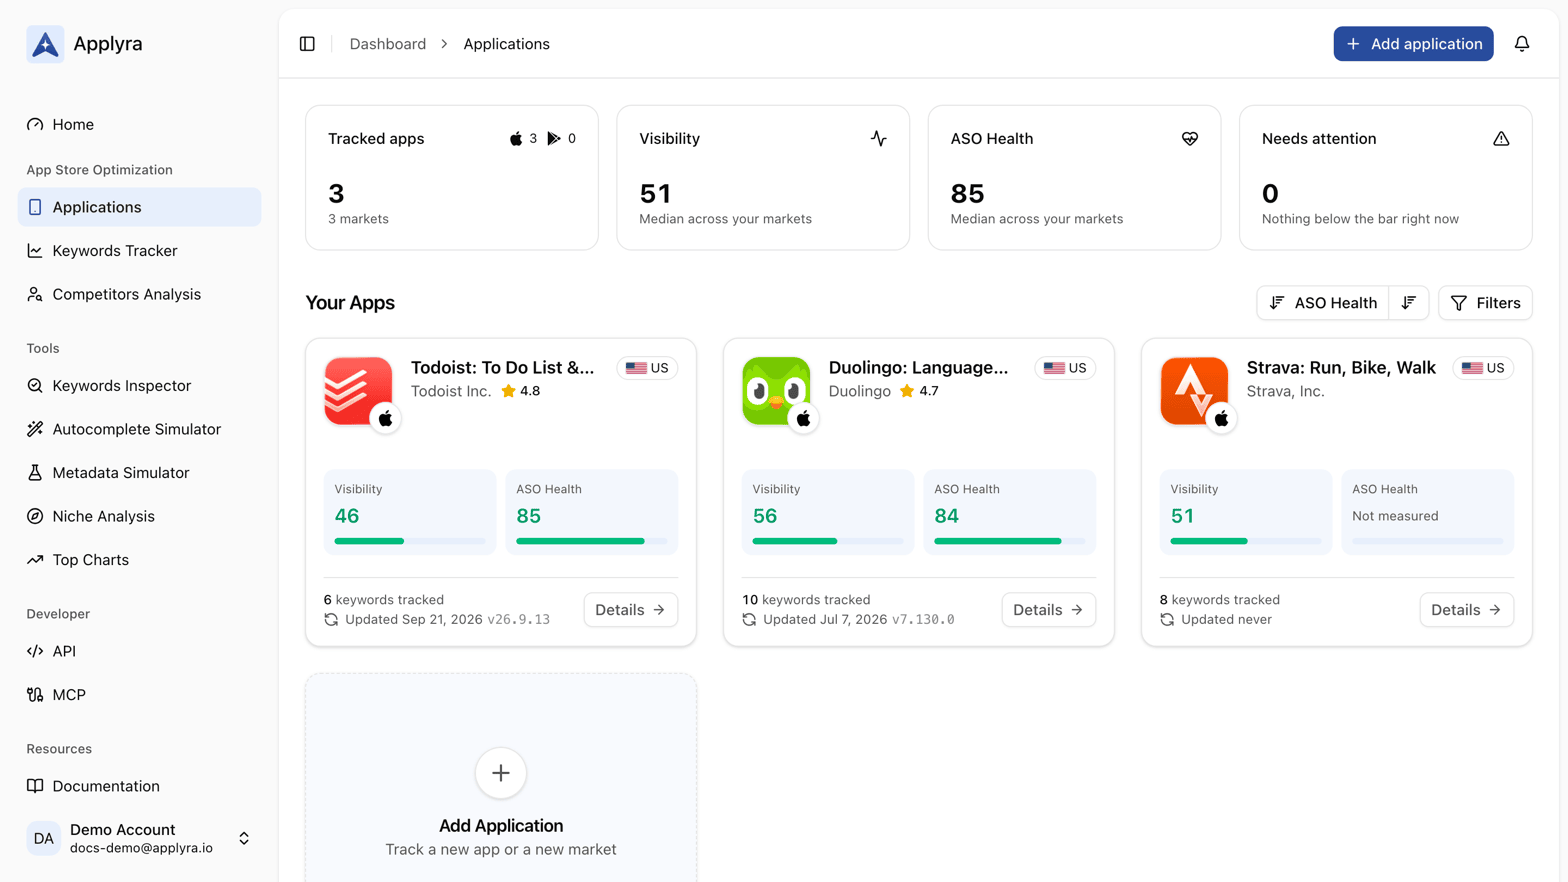The image size is (1568, 882).
Task: Click the refresh icon beside Updated never
Action: 1167,620
